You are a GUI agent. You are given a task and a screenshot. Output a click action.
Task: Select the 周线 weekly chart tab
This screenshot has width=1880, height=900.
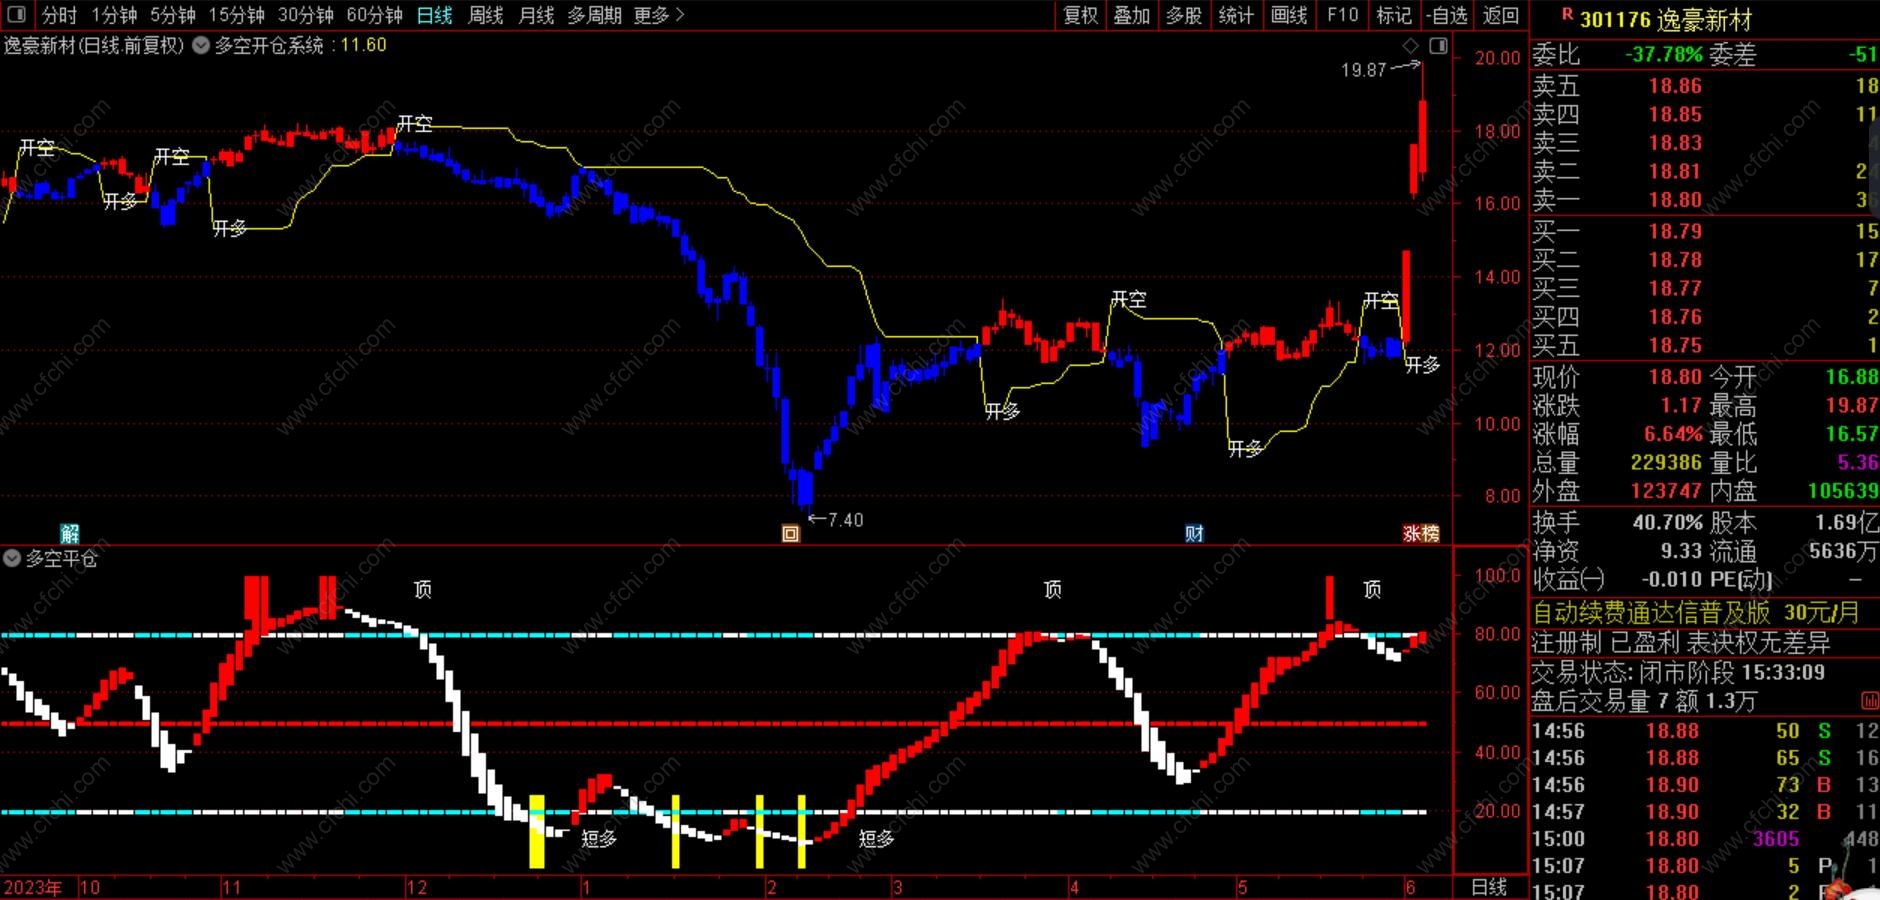click(486, 15)
